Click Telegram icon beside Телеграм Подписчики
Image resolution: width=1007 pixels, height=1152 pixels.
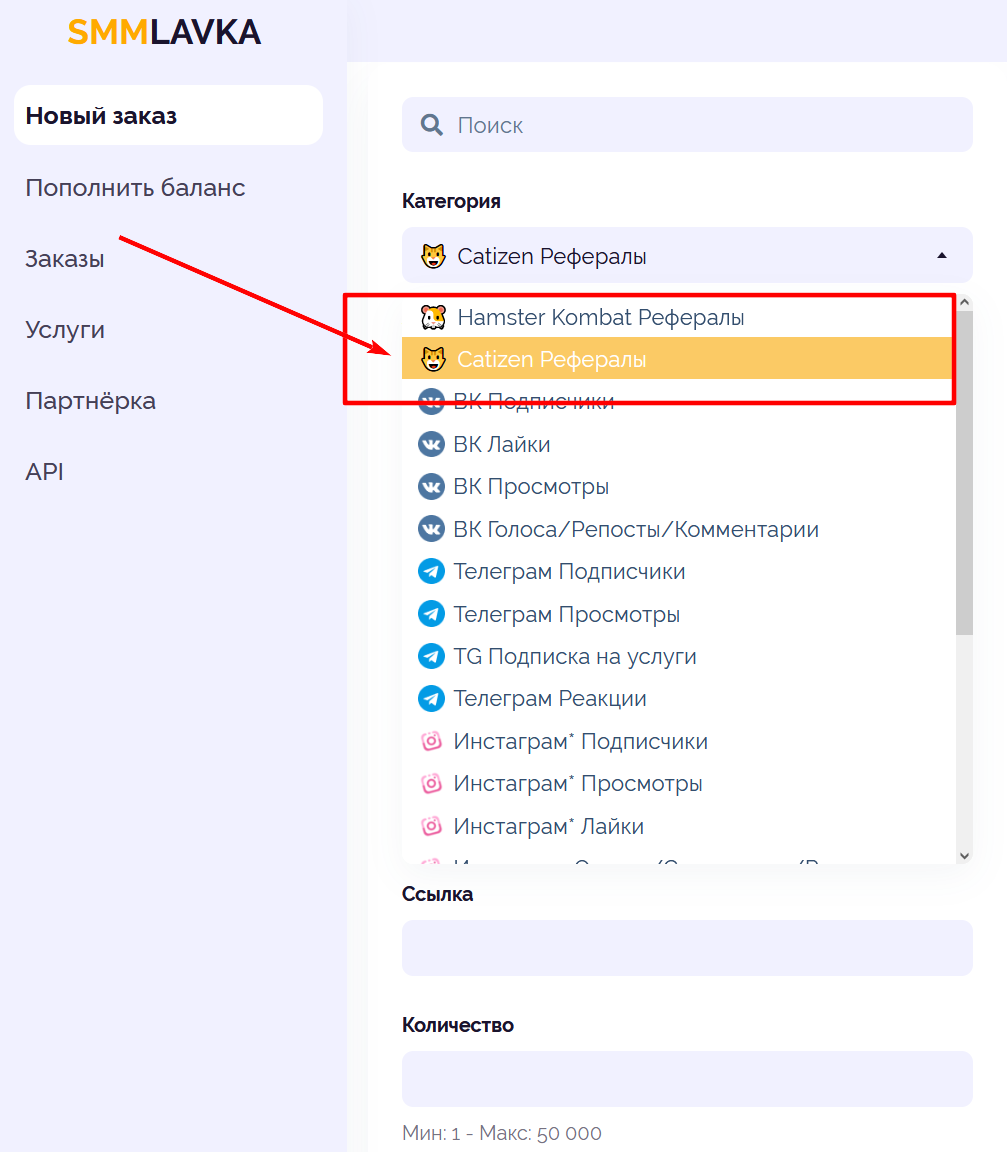coord(431,572)
